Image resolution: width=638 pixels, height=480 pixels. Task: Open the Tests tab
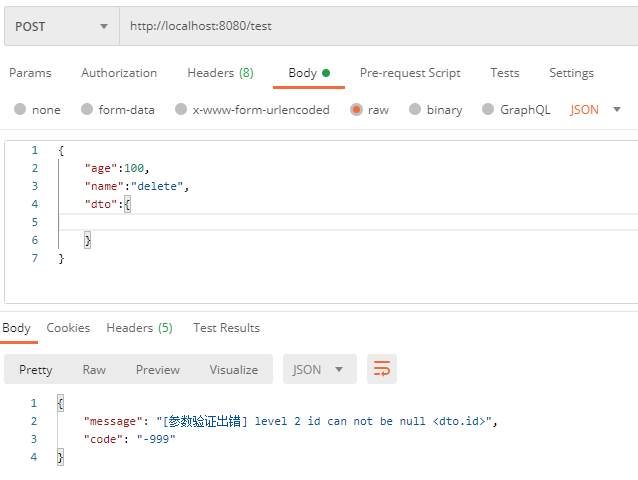coord(505,73)
